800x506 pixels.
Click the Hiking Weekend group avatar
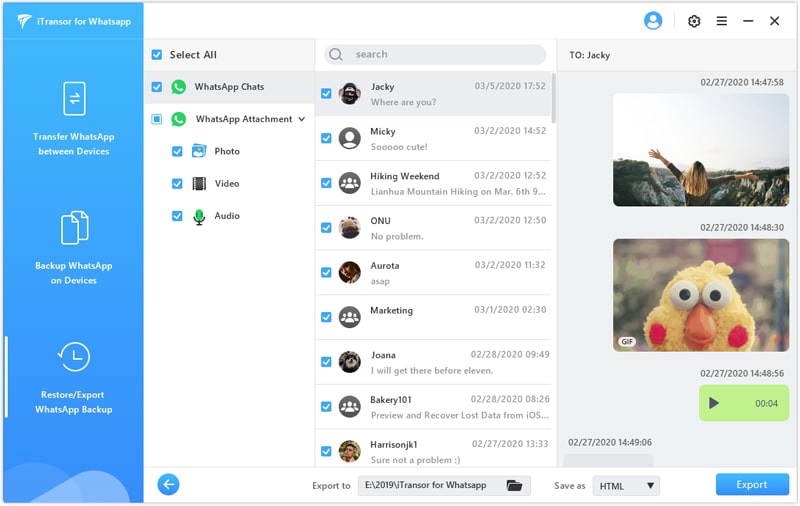pos(349,183)
